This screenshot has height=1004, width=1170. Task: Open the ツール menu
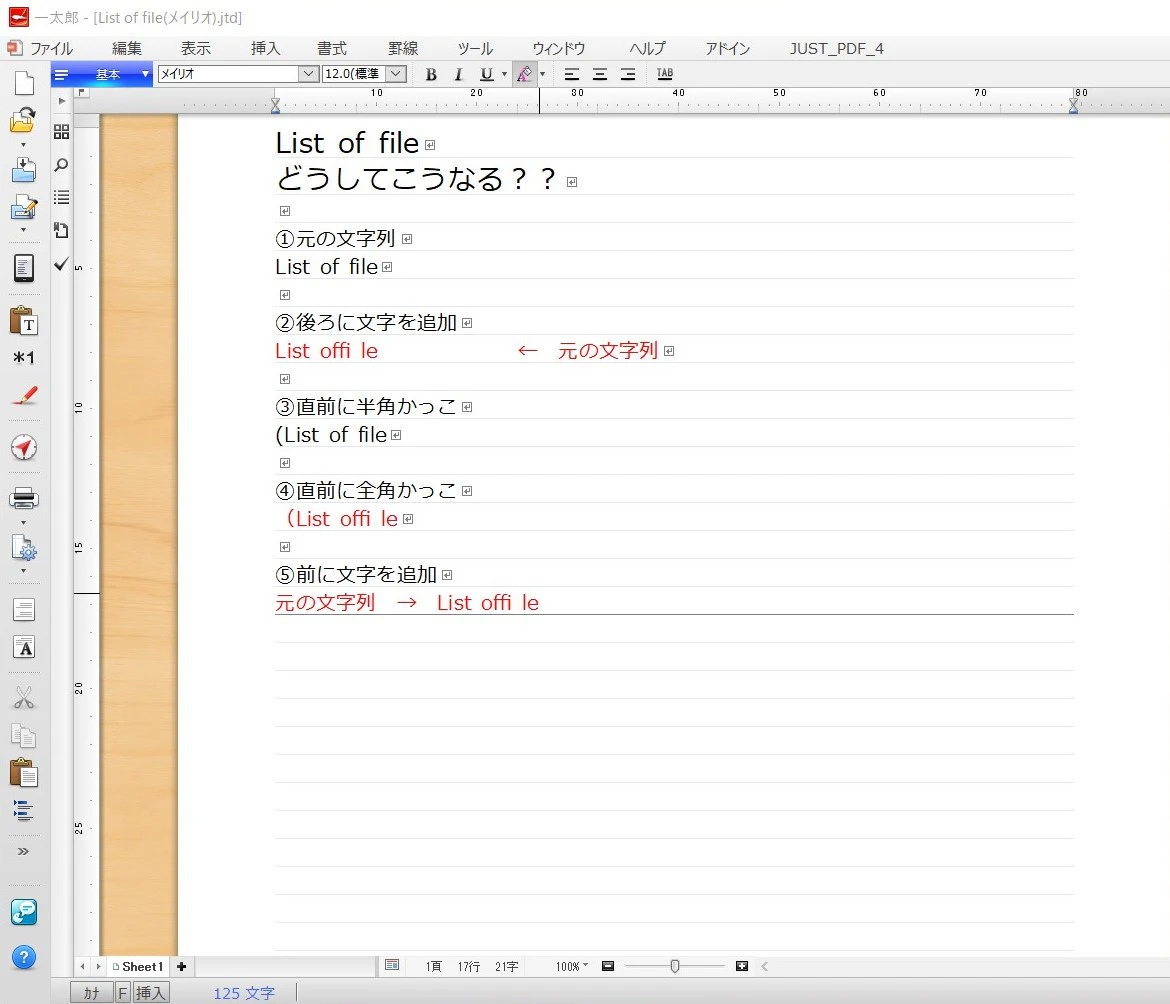[x=475, y=48]
